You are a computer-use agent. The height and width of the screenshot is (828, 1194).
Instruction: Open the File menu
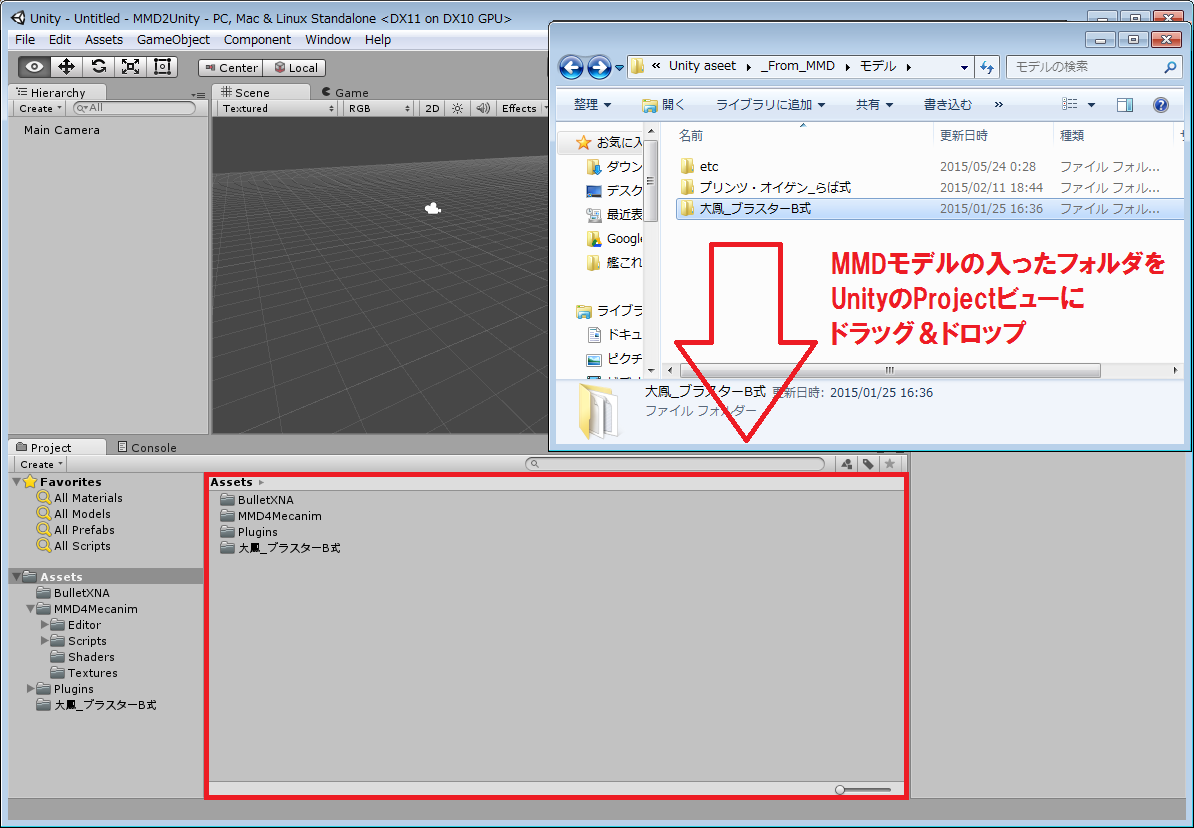25,40
